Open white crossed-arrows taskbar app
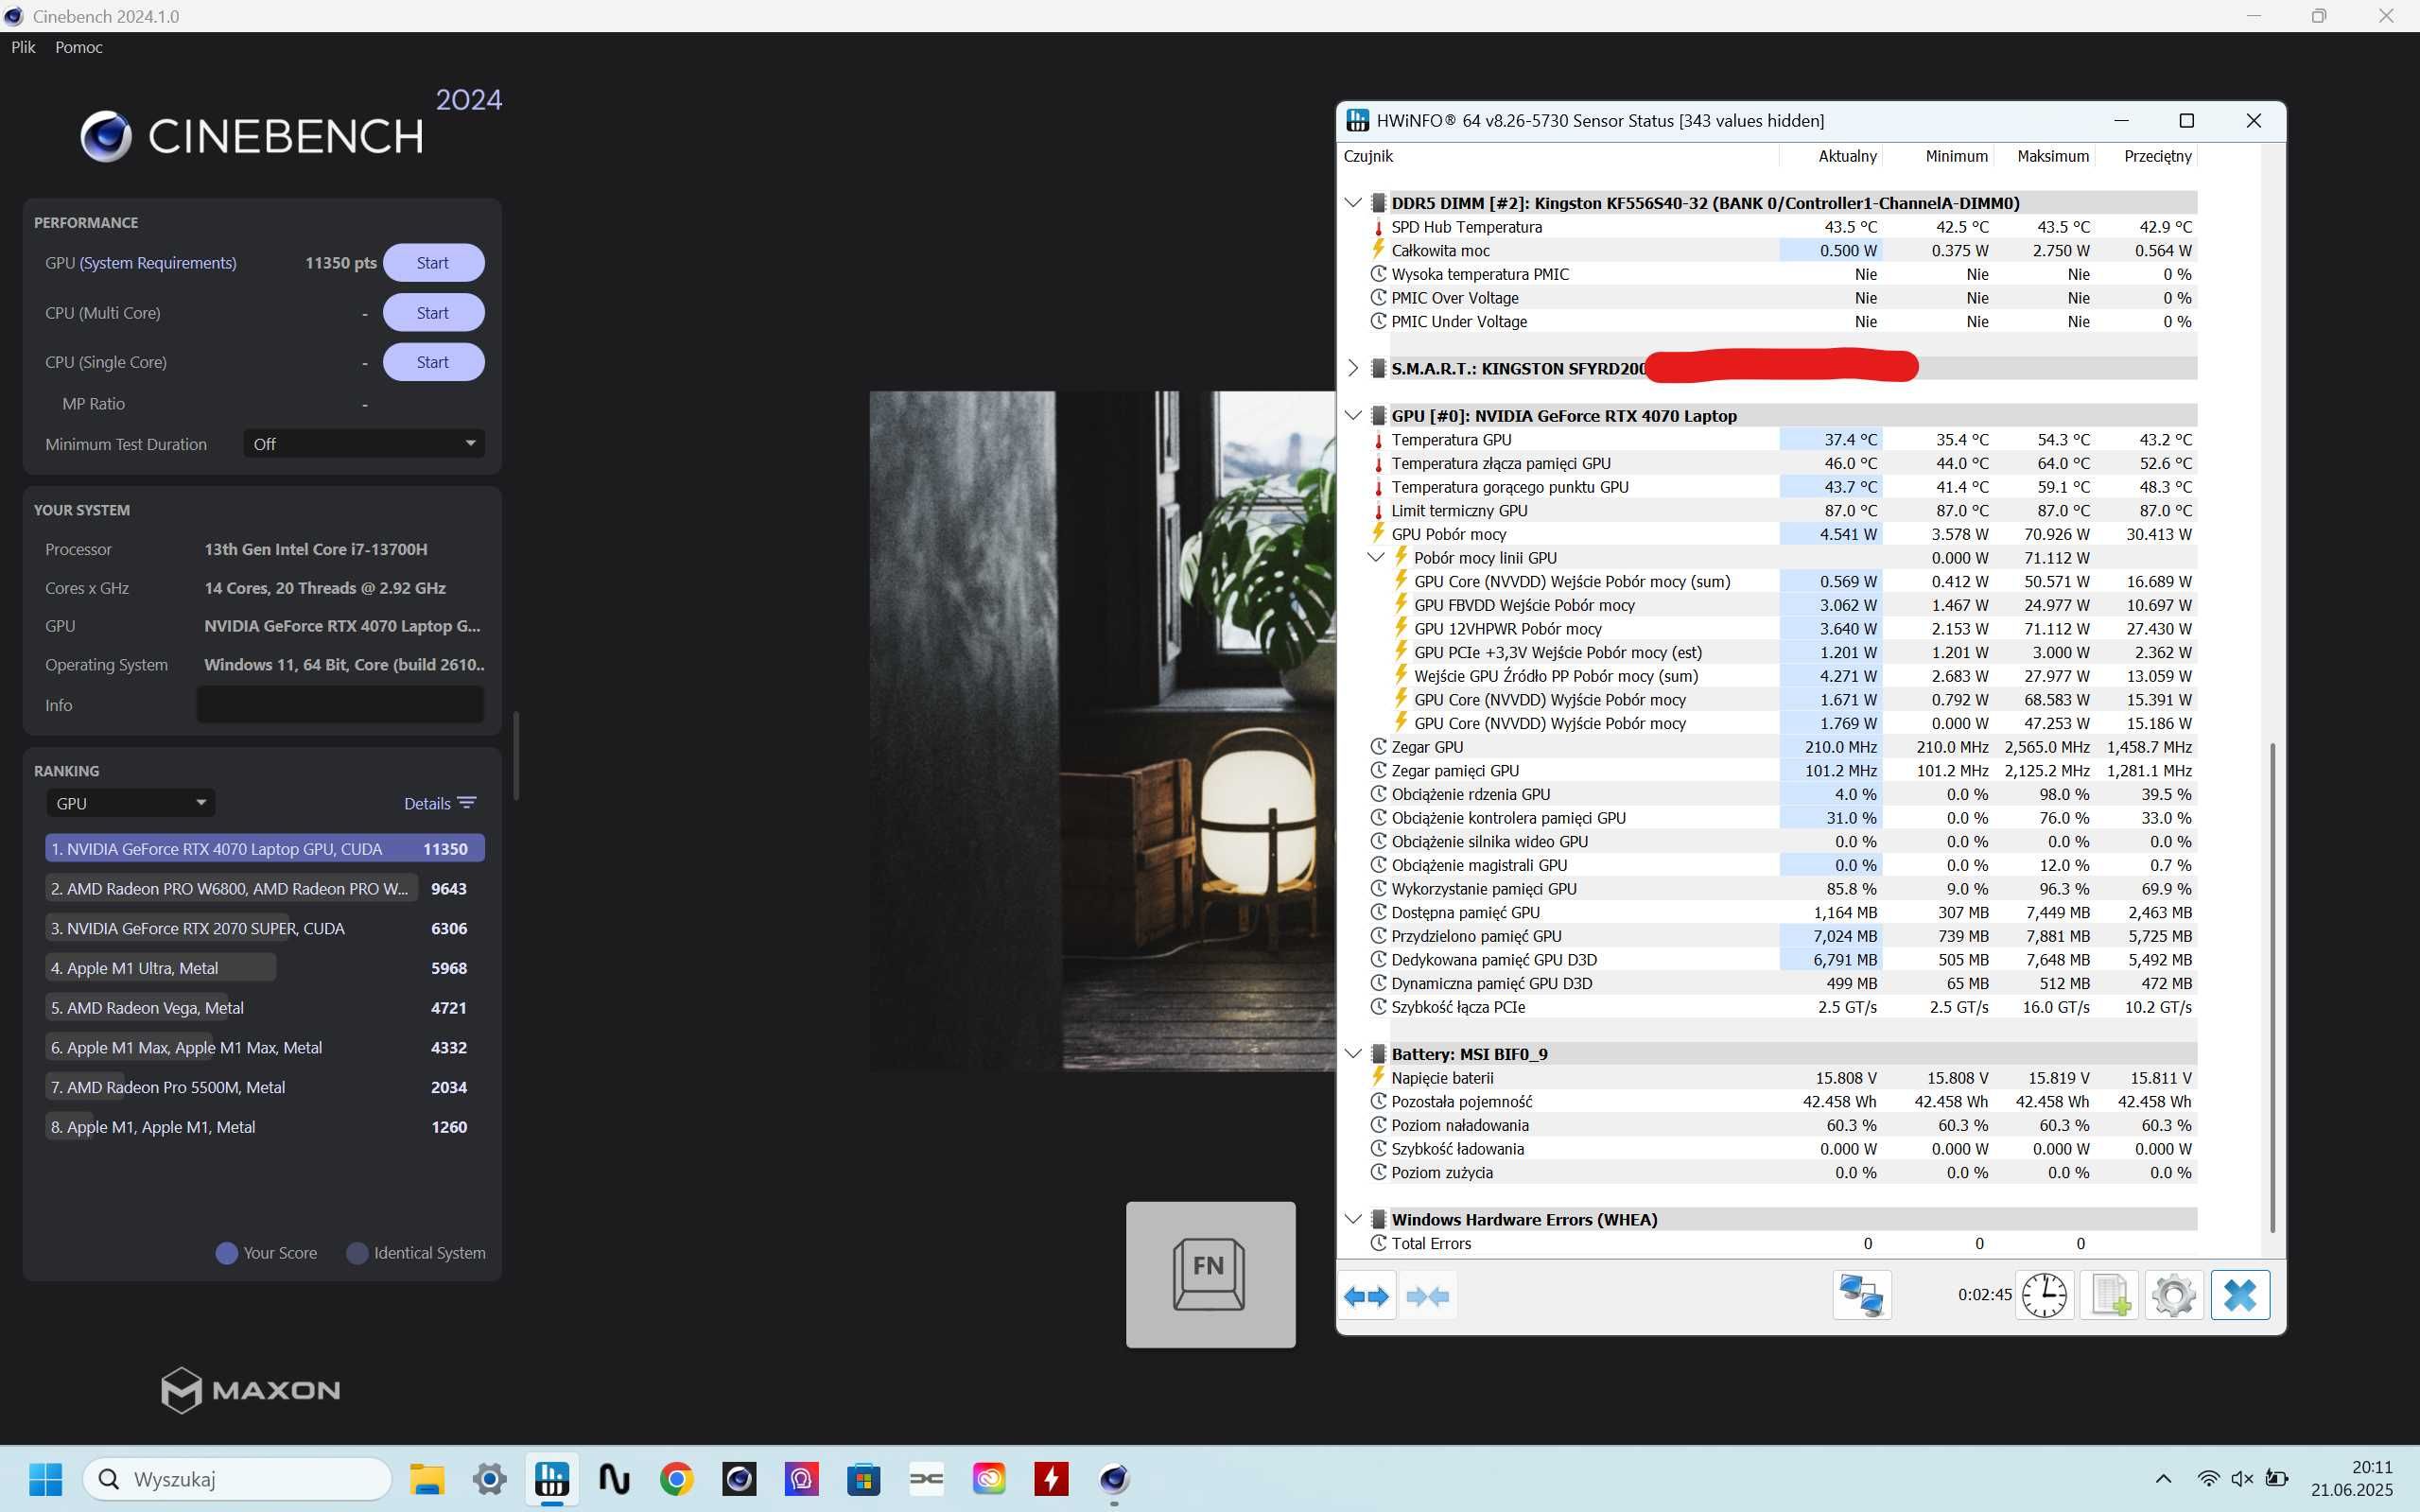This screenshot has height=1512, width=2420. click(926, 1479)
